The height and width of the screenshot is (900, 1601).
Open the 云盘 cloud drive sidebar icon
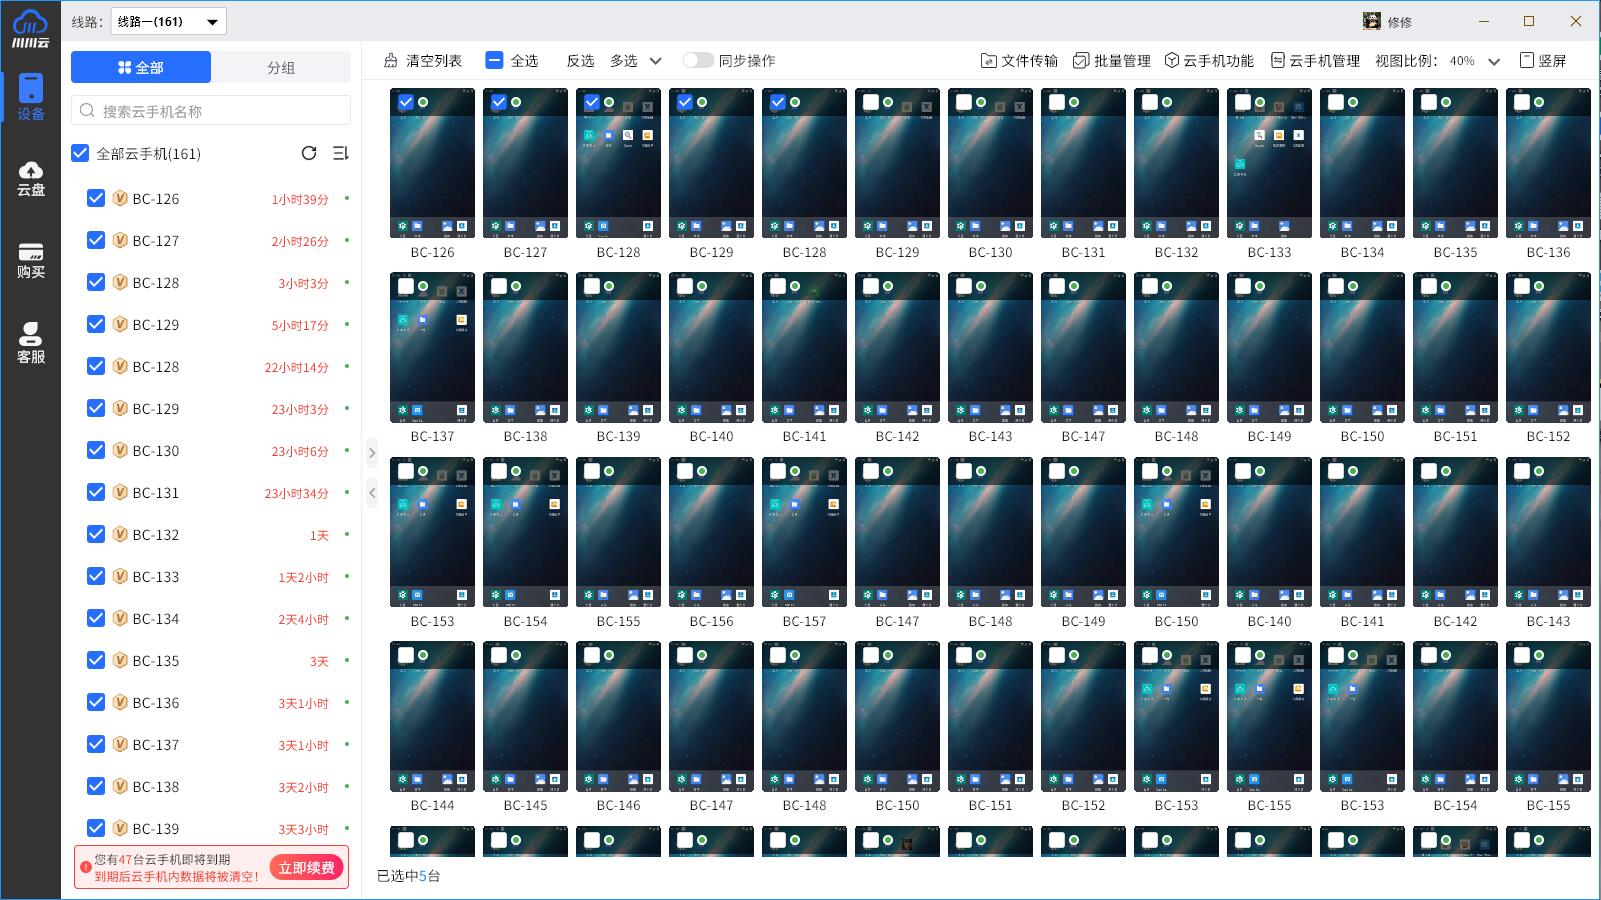click(x=31, y=176)
